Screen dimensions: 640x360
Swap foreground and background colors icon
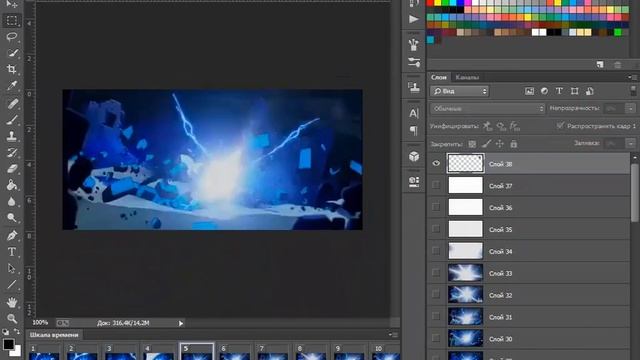[x=17, y=331]
